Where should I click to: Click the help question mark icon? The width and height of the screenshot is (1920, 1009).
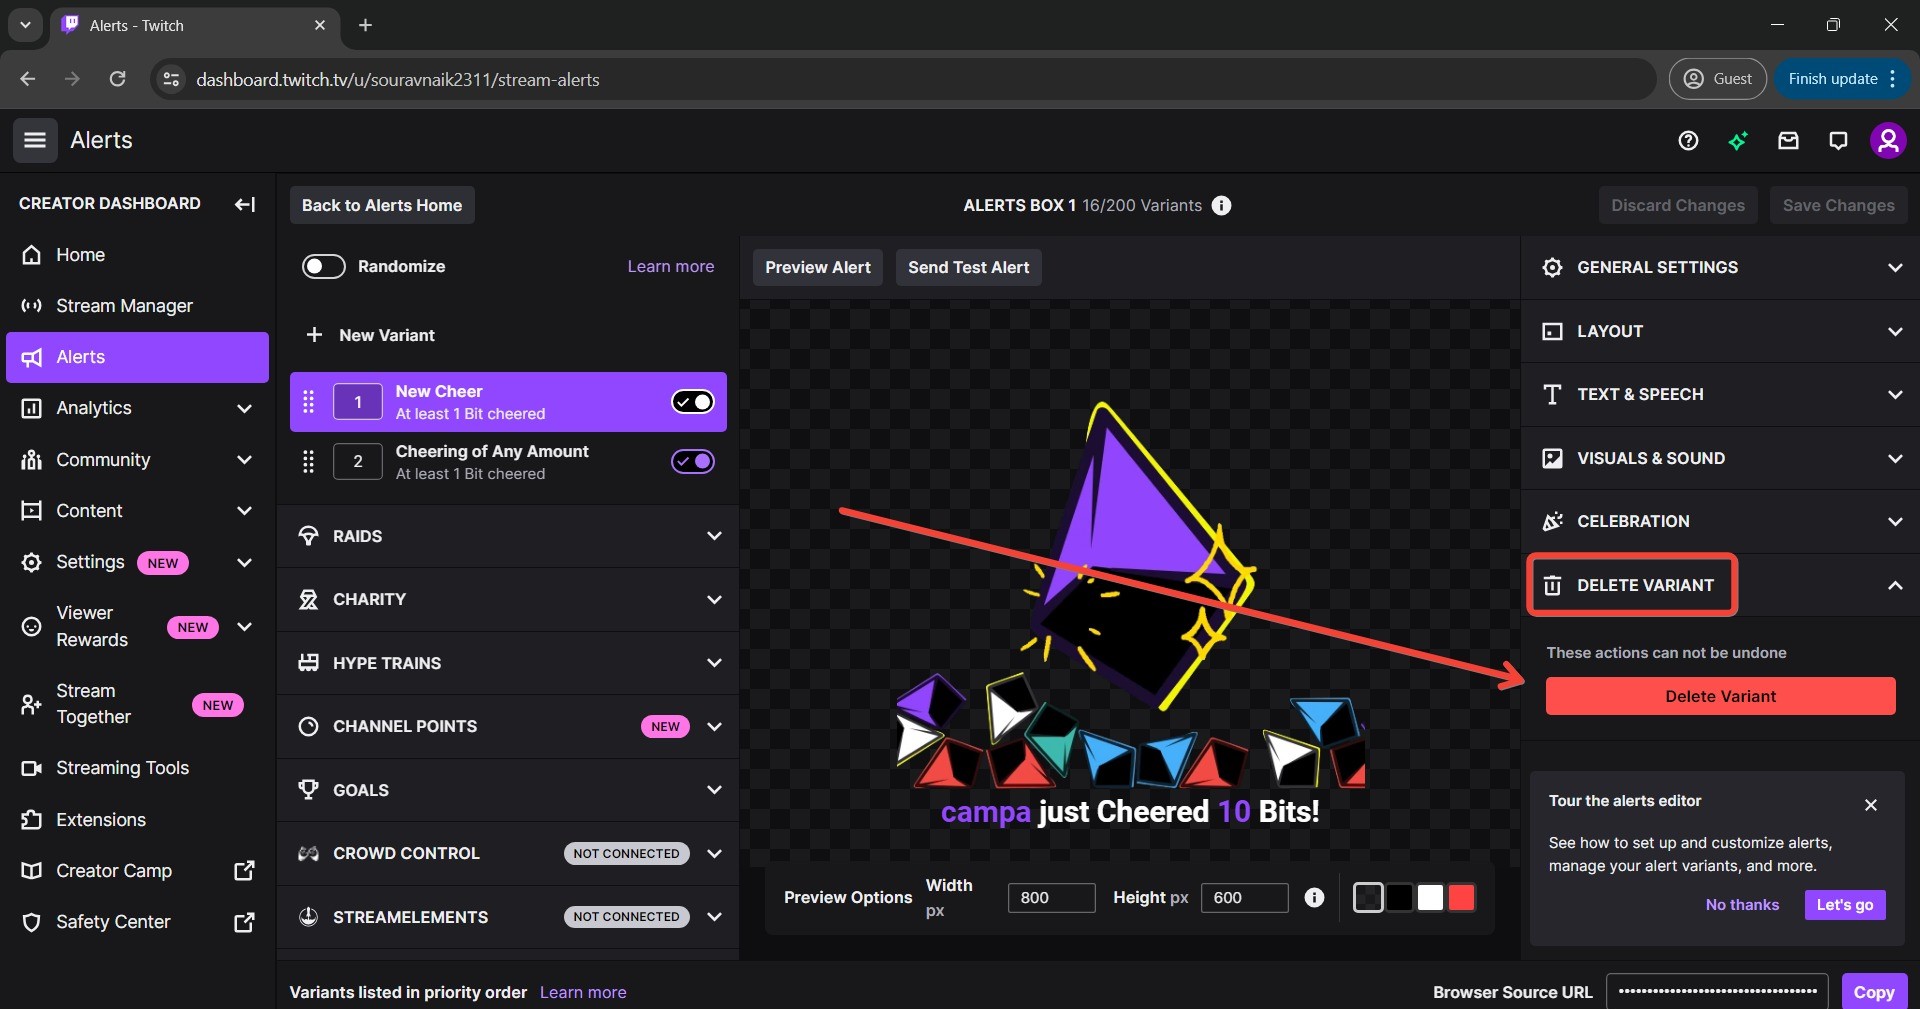(x=1688, y=141)
